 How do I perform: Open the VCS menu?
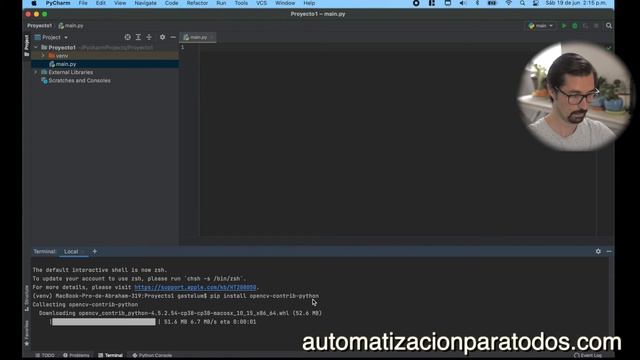pos(261,3)
